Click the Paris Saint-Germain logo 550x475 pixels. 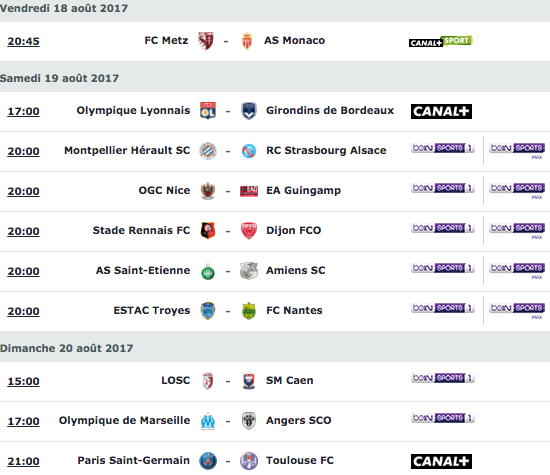point(208,461)
